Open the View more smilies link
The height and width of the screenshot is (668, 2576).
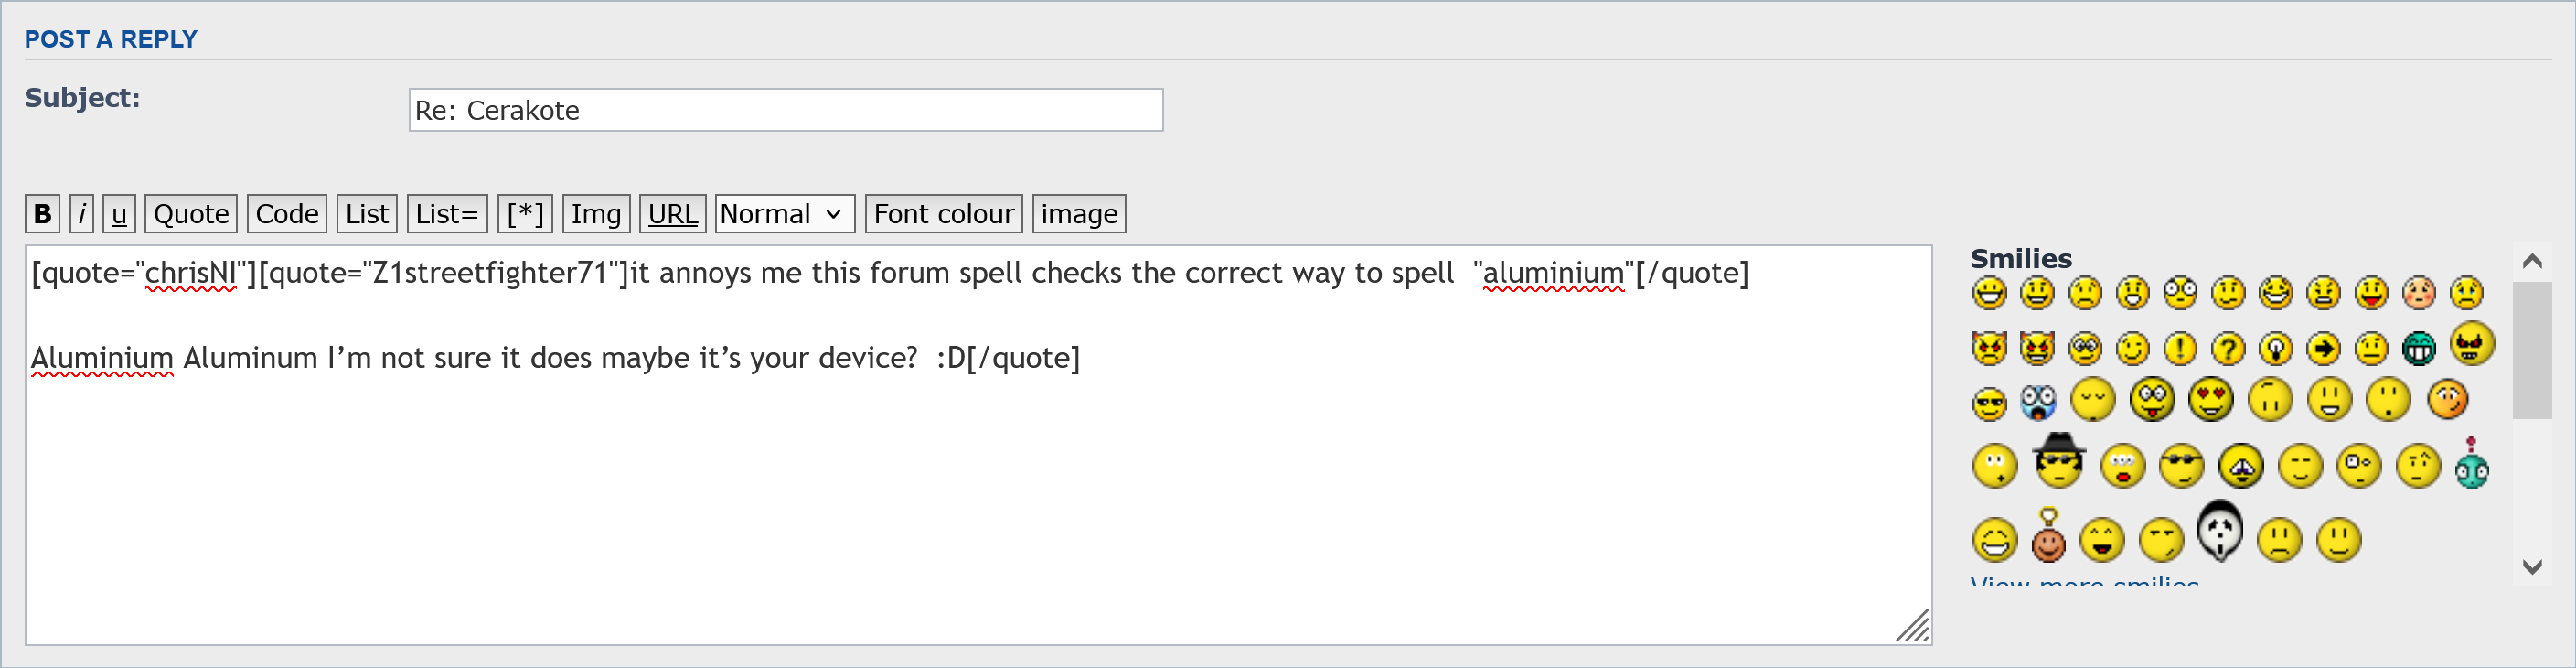2084,582
